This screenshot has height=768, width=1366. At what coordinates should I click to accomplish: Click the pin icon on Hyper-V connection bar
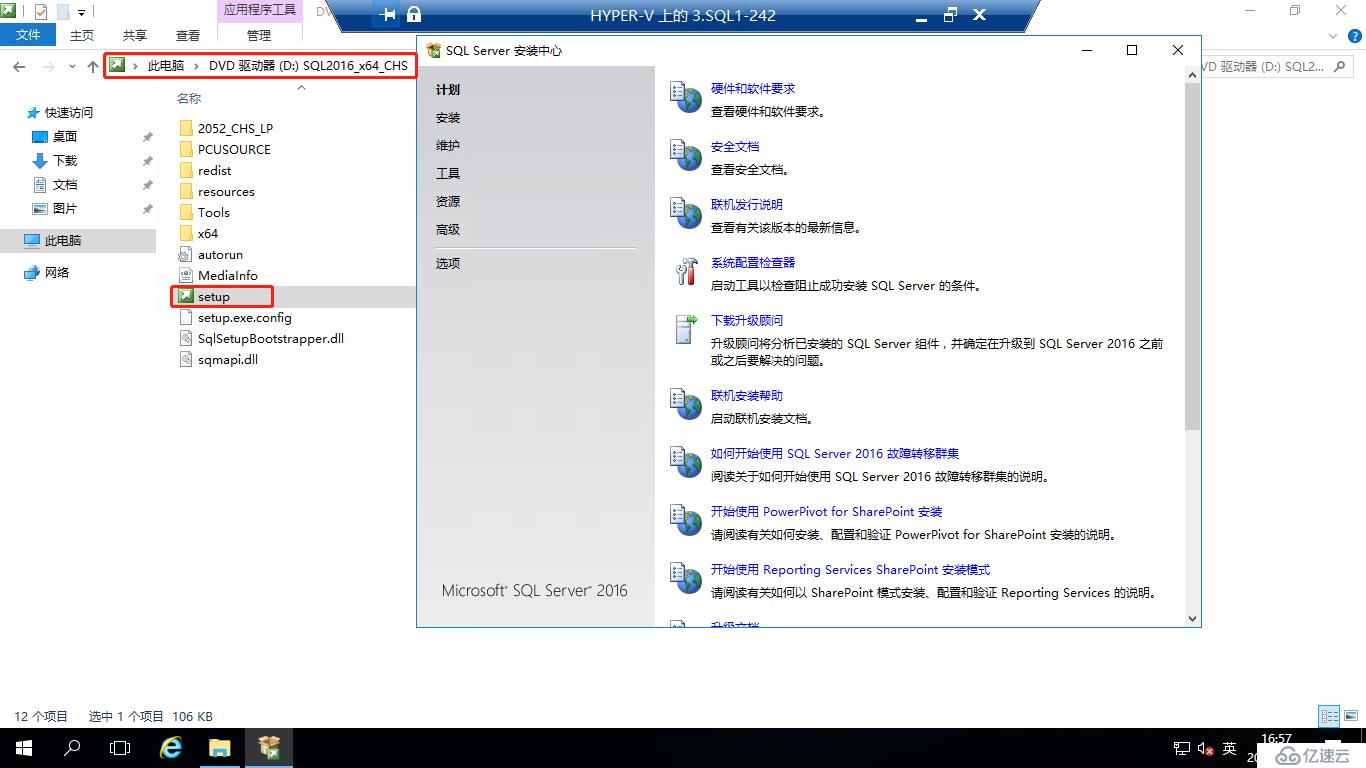pyautogui.click(x=388, y=15)
